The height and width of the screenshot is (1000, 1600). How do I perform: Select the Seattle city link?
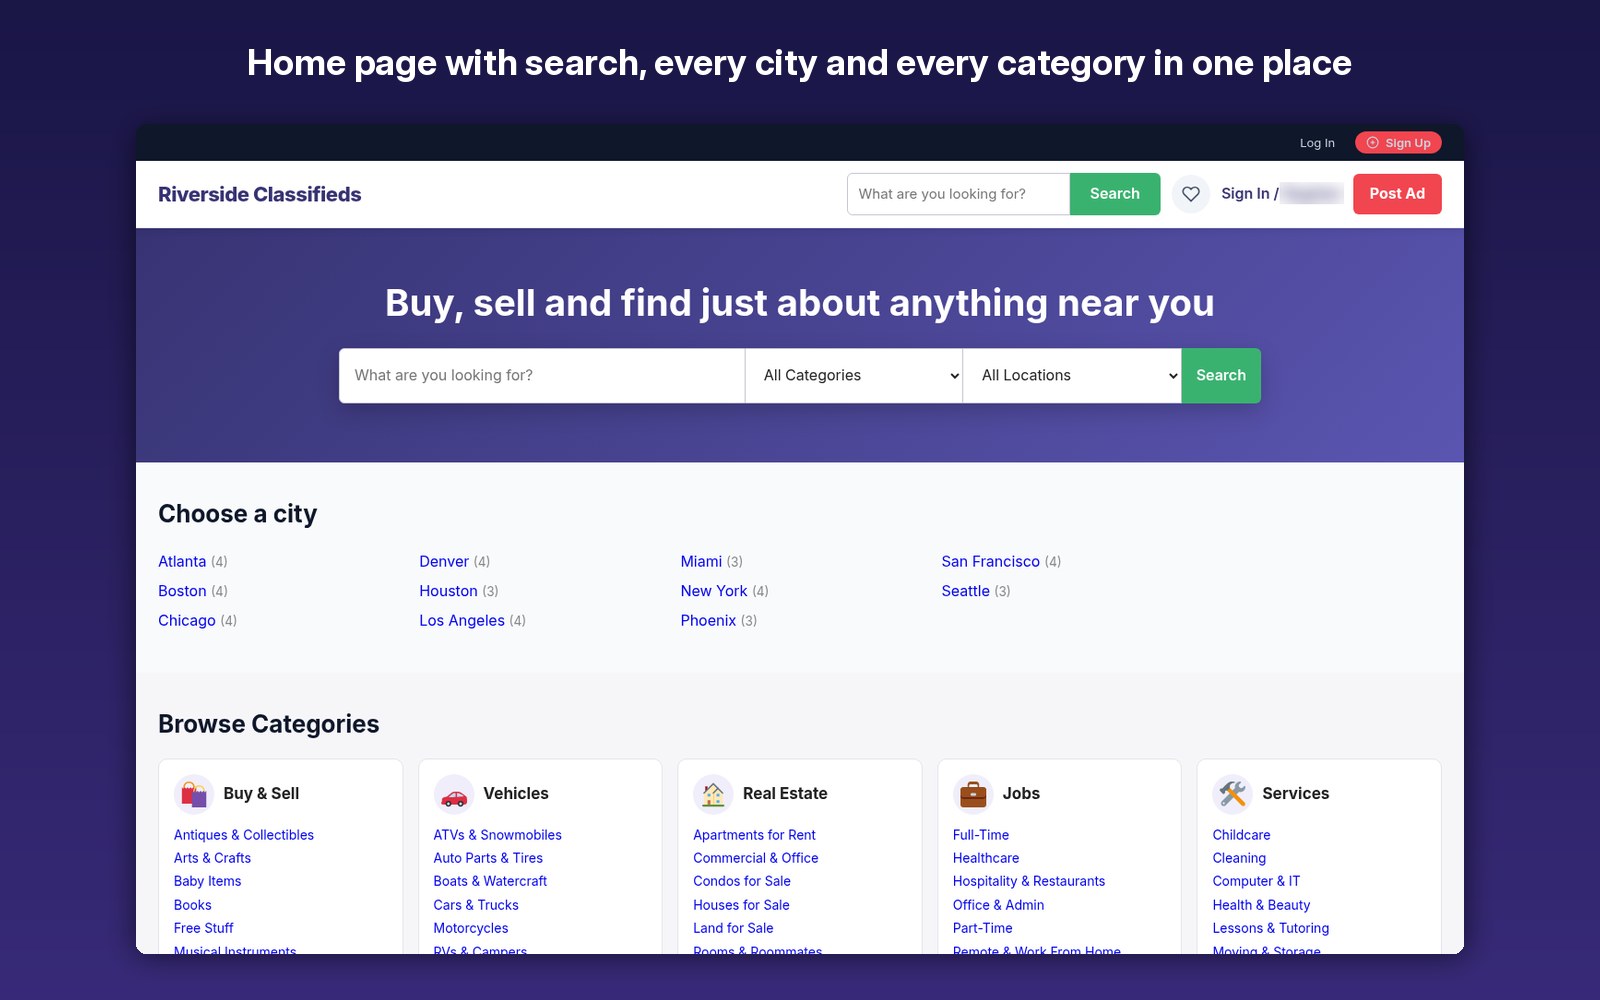[x=965, y=591]
